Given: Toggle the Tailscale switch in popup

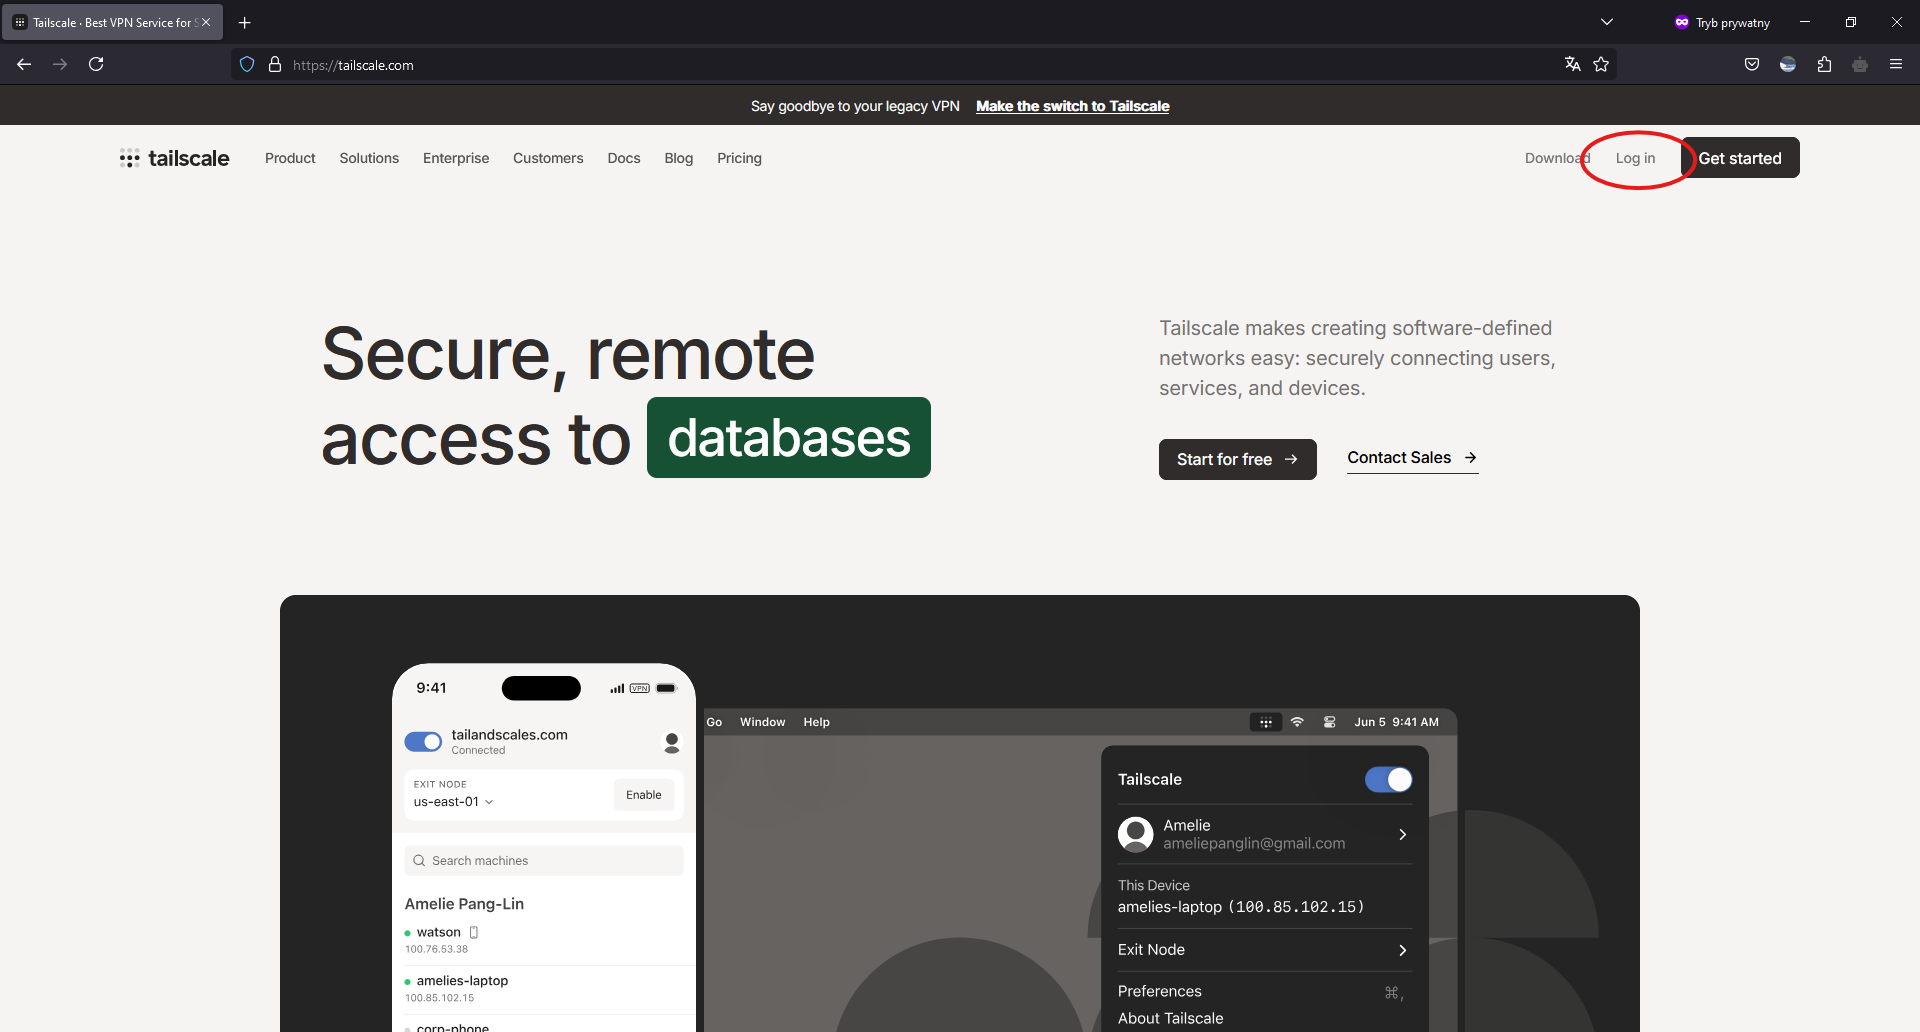Looking at the screenshot, I should point(1388,779).
